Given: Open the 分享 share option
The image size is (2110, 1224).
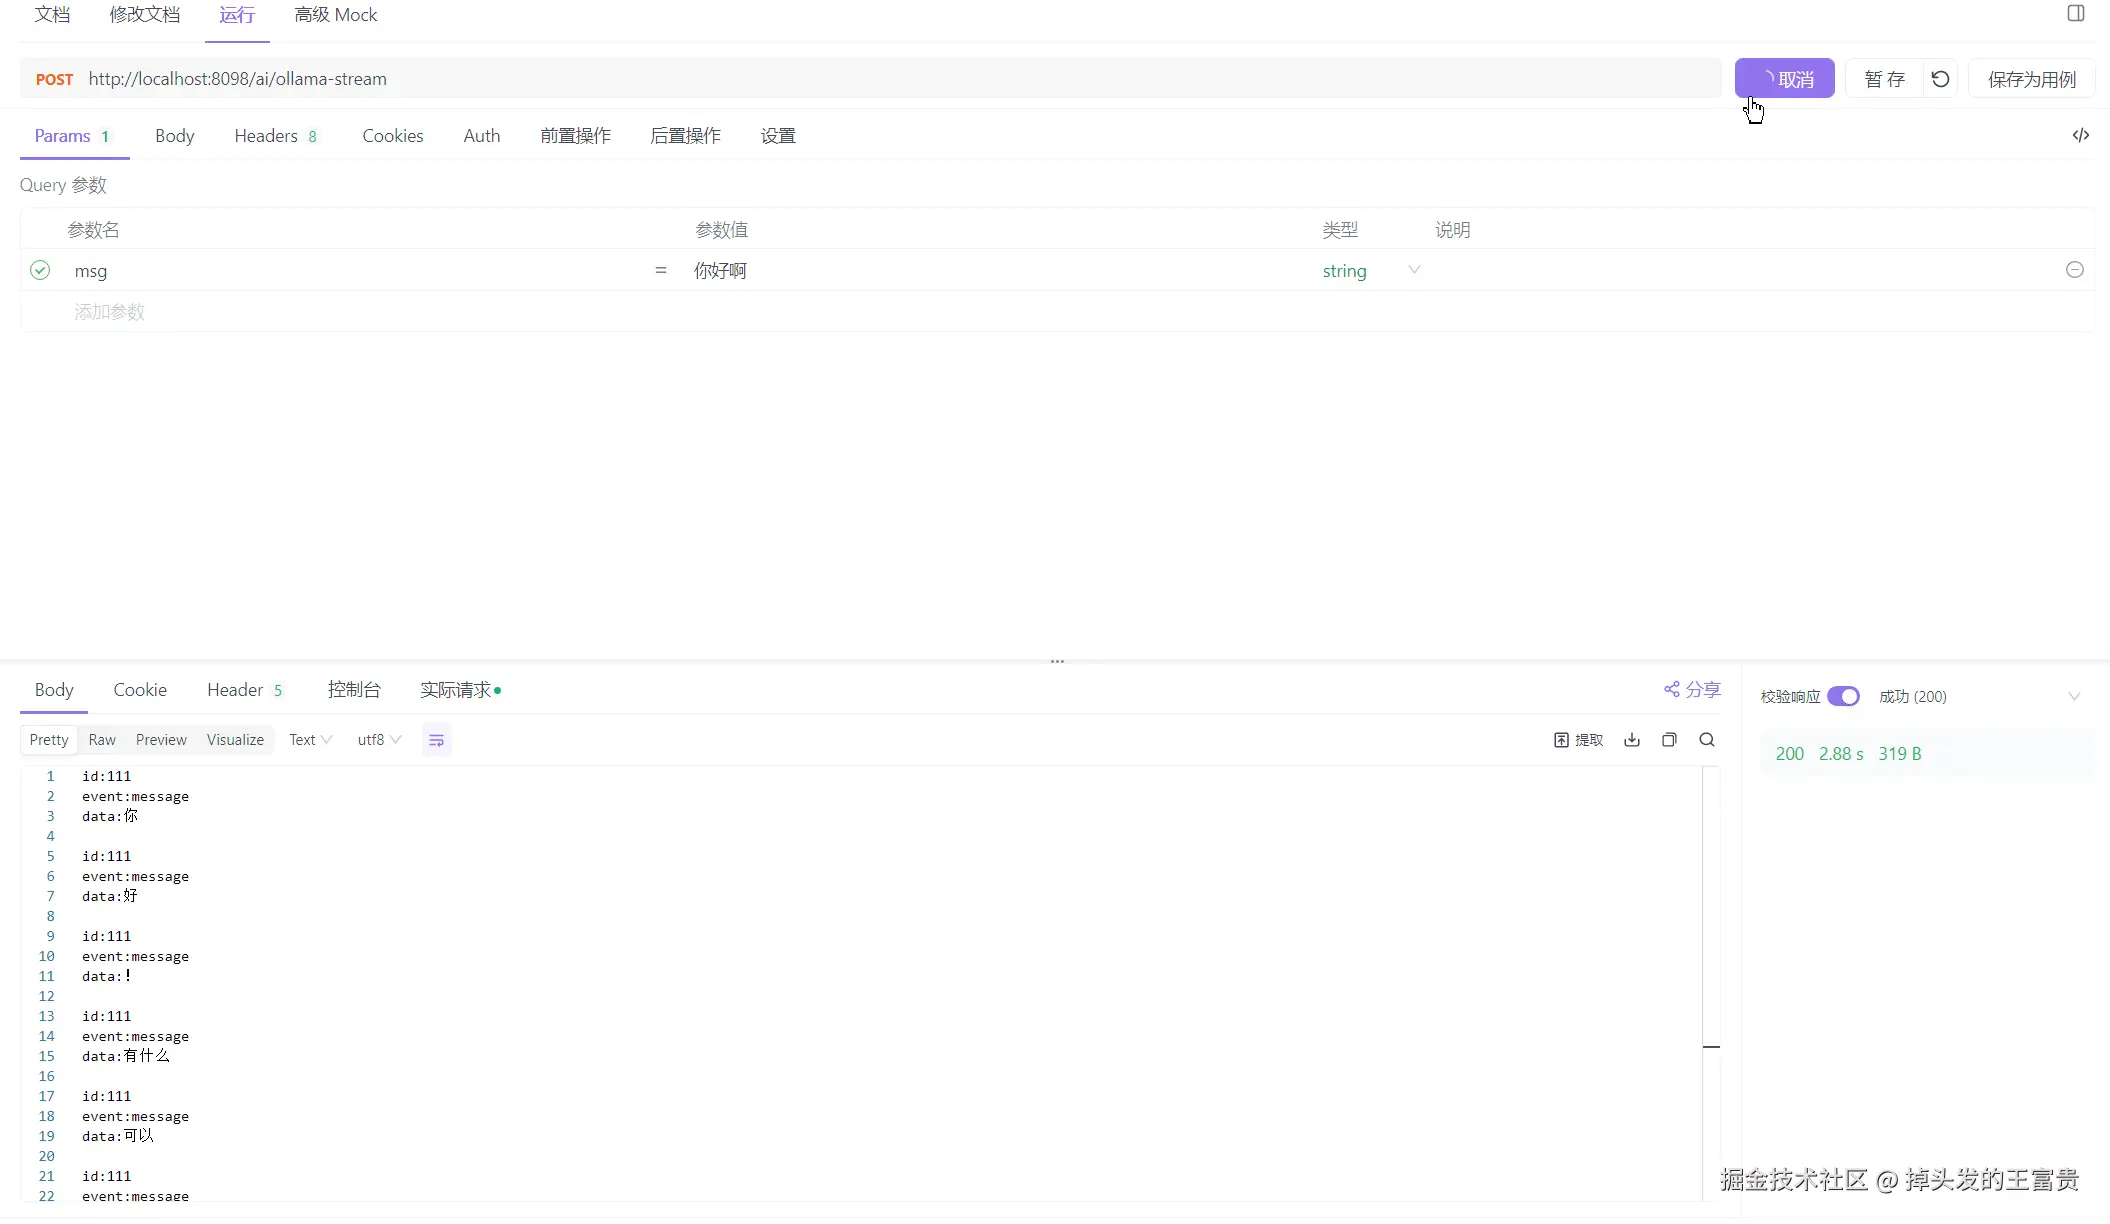Looking at the screenshot, I should 1692,689.
